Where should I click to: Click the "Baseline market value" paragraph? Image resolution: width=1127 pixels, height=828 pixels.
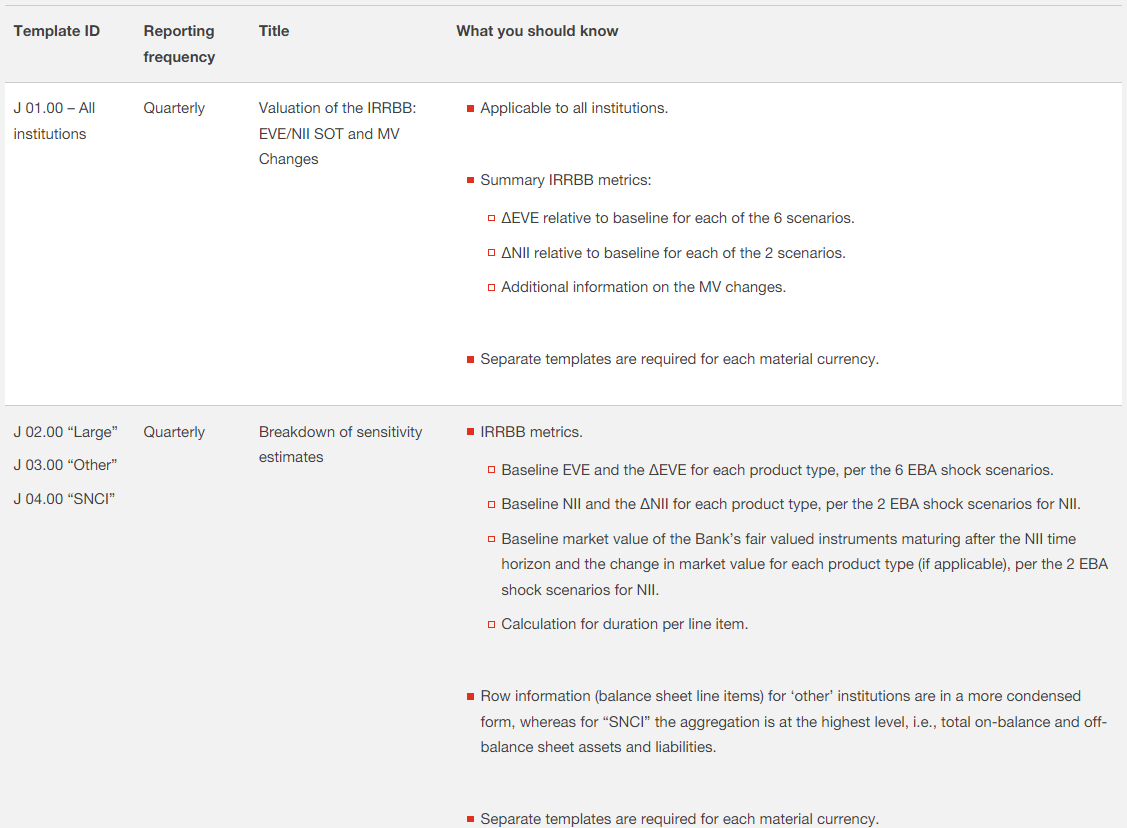tap(804, 564)
